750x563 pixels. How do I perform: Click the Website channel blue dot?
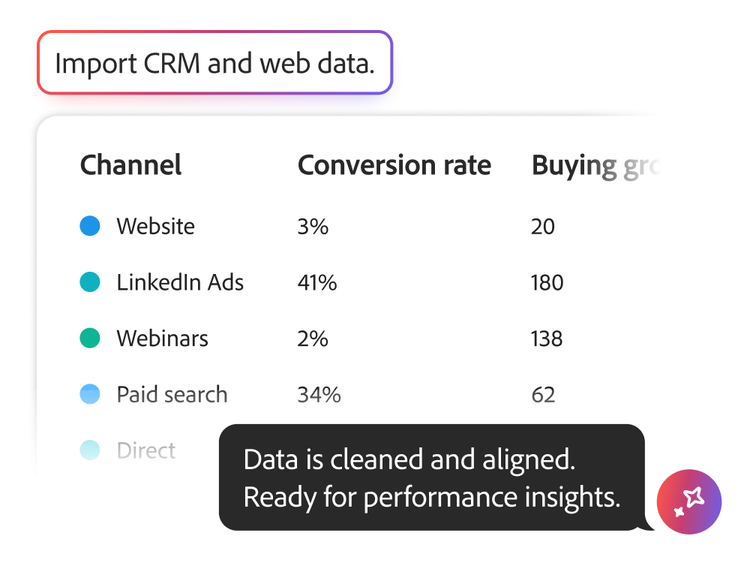coord(90,227)
